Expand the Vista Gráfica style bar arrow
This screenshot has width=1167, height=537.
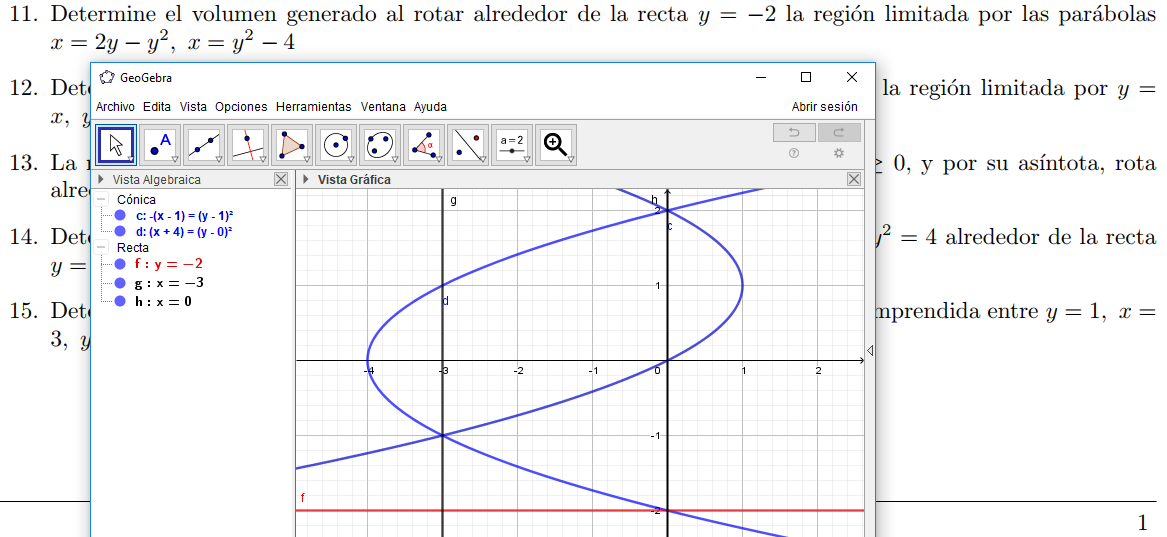coord(305,180)
